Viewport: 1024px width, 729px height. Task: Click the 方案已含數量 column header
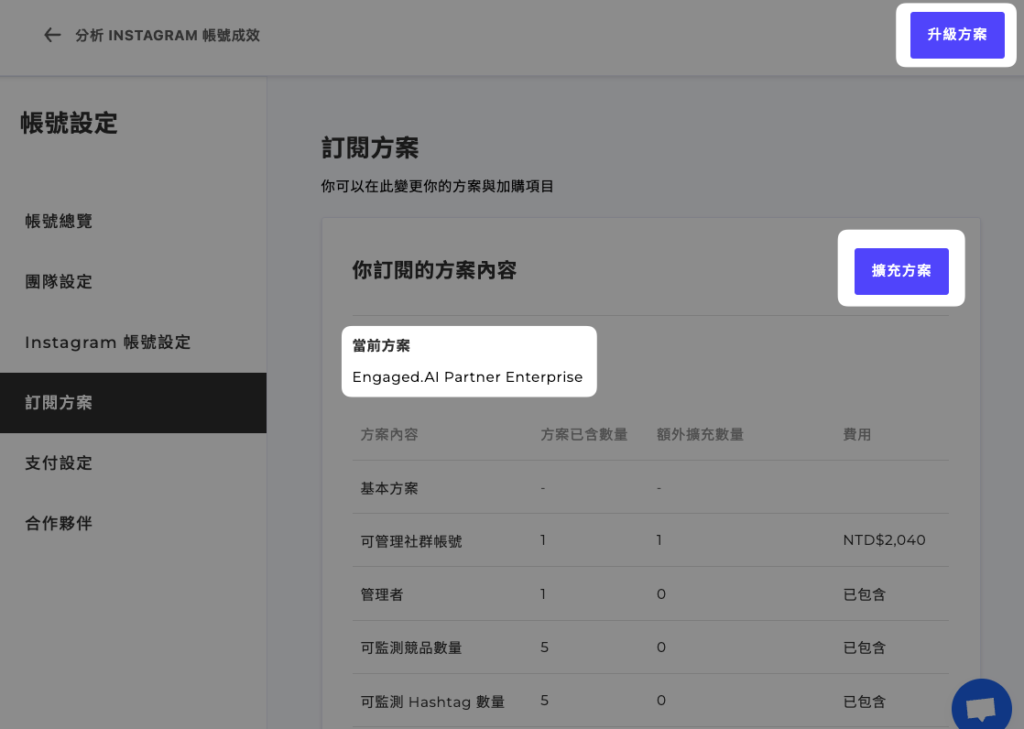[x=584, y=434]
